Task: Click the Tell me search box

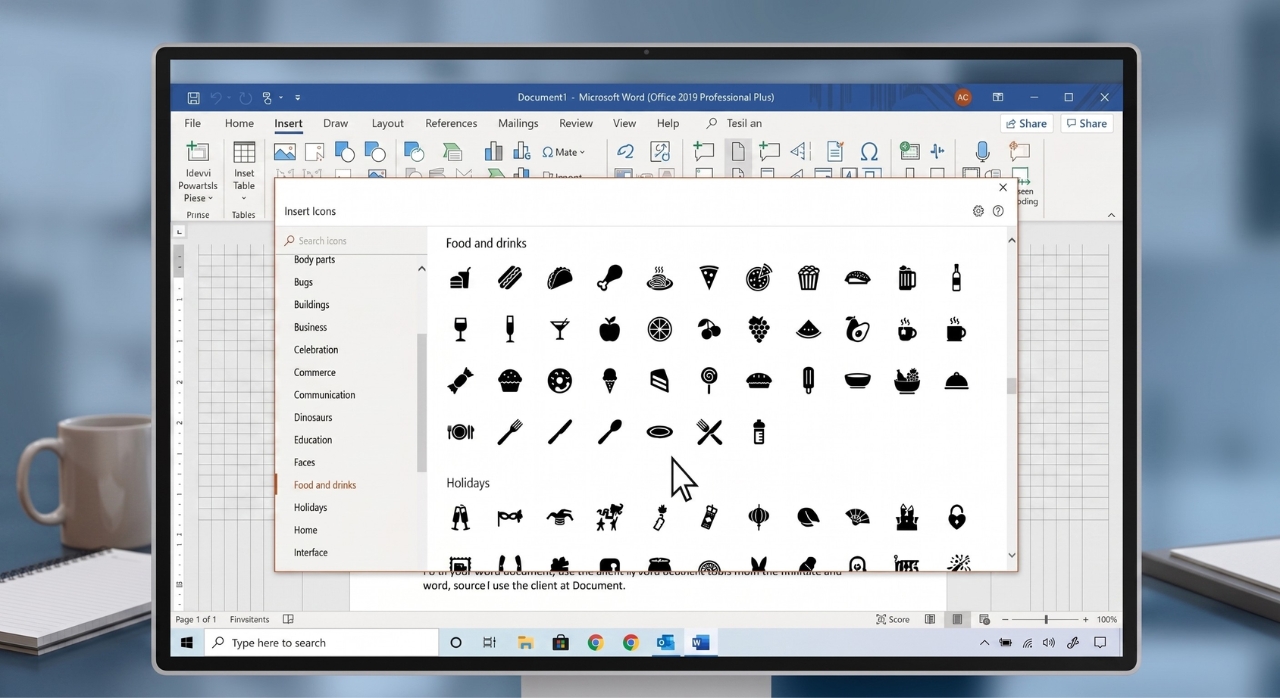Action: (x=735, y=123)
